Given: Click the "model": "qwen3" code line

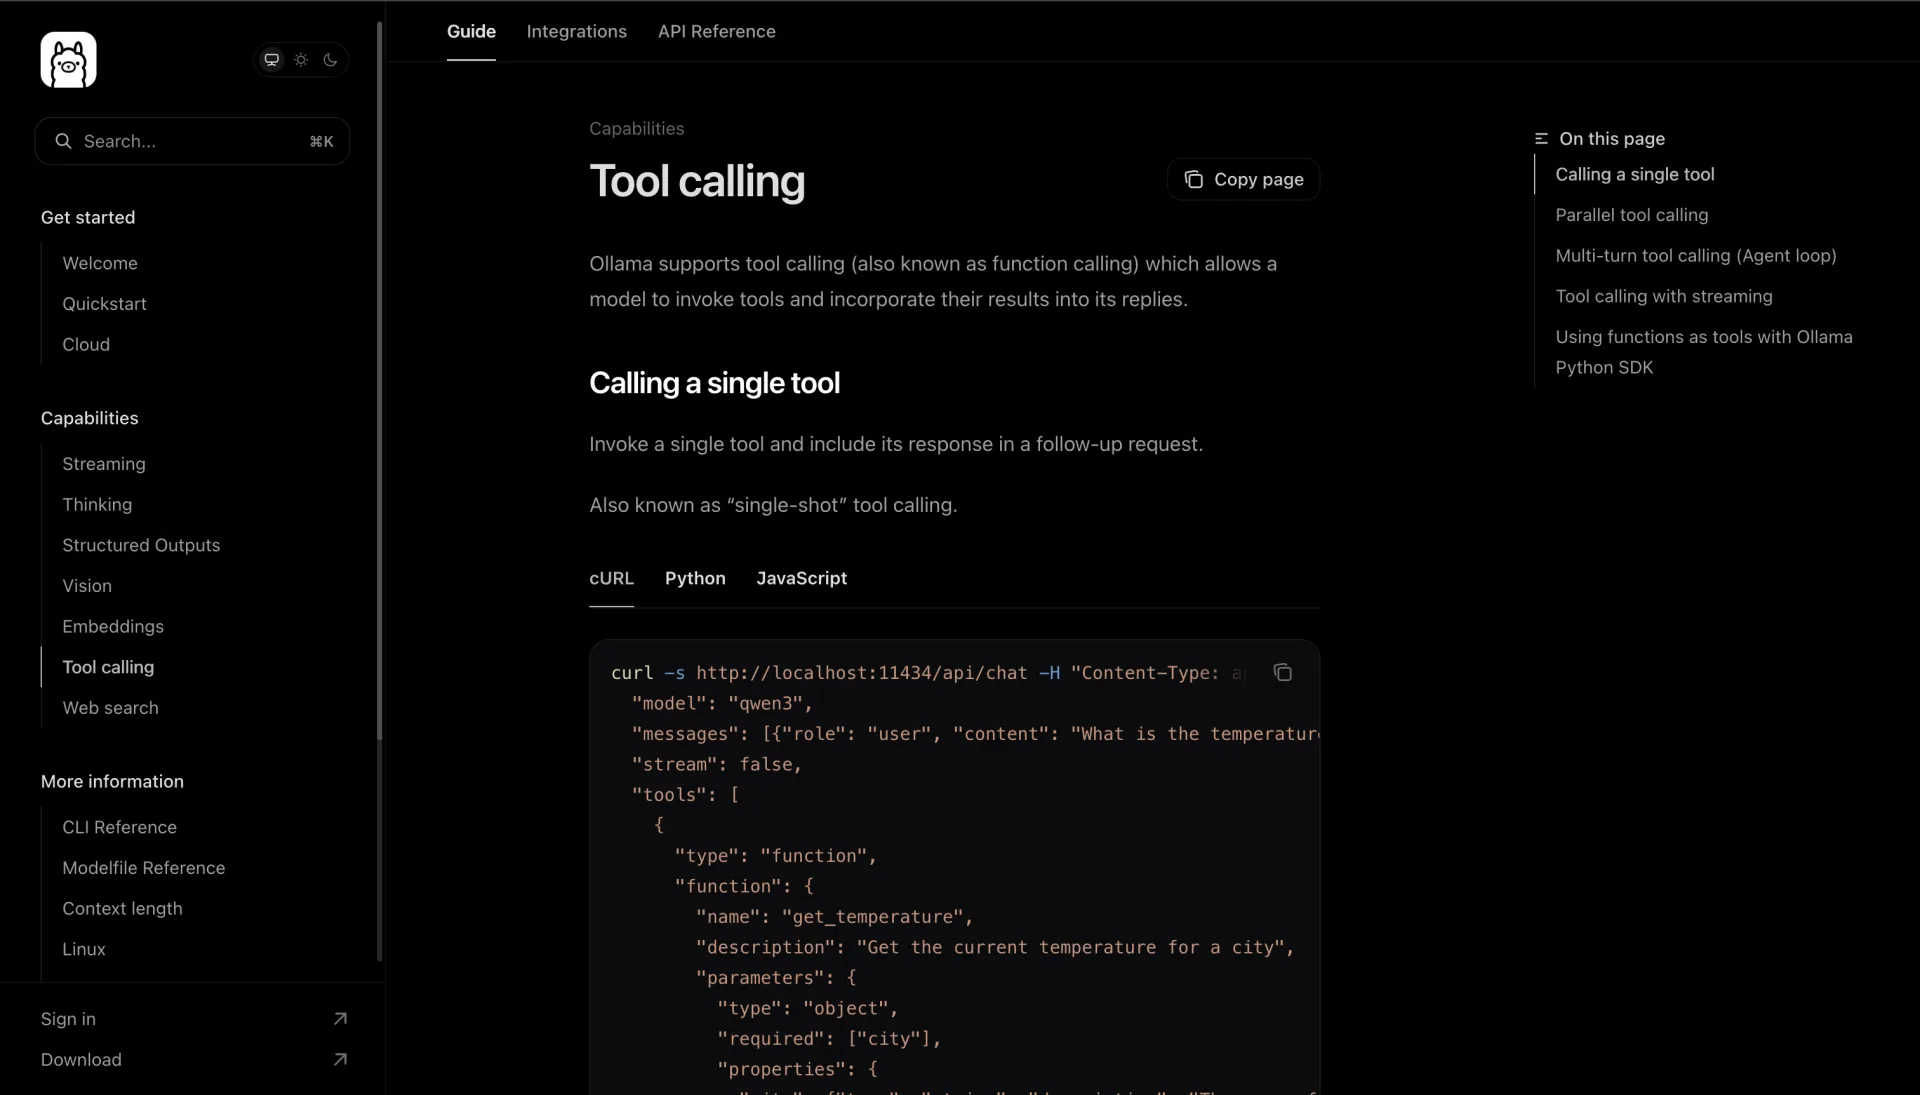Looking at the screenshot, I should pyautogui.click(x=722, y=704).
